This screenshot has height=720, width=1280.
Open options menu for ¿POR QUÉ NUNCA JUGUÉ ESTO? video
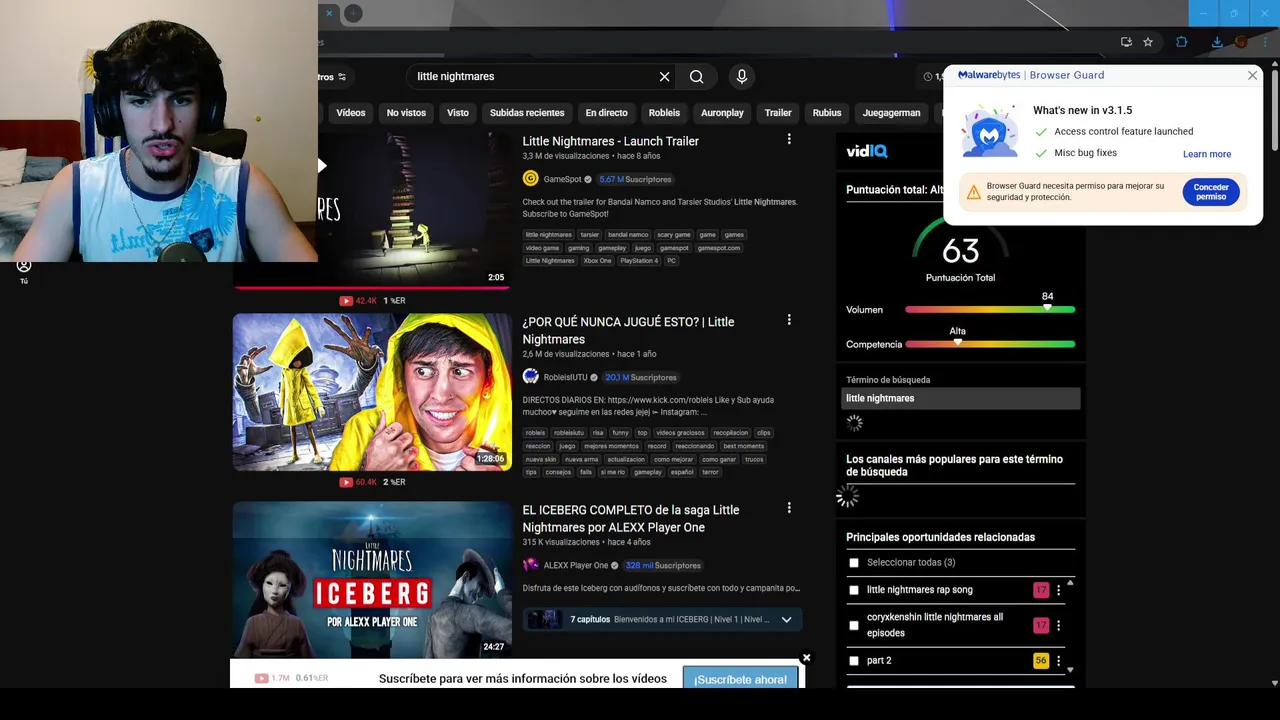[789, 320]
